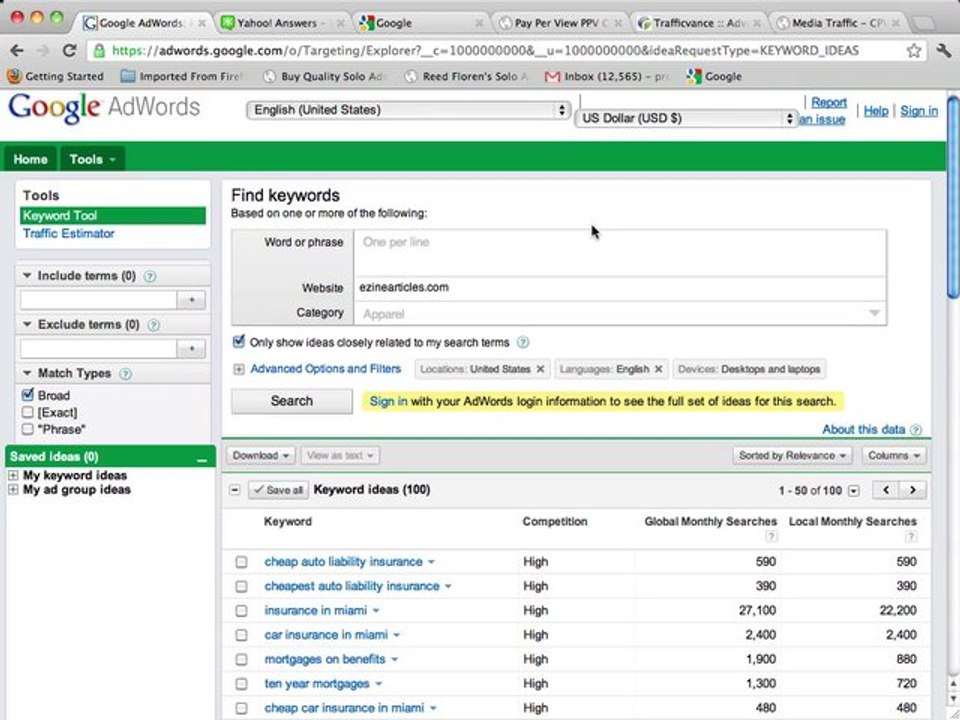
Task: Open the Tools menu in green bar
Action: pos(92,159)
